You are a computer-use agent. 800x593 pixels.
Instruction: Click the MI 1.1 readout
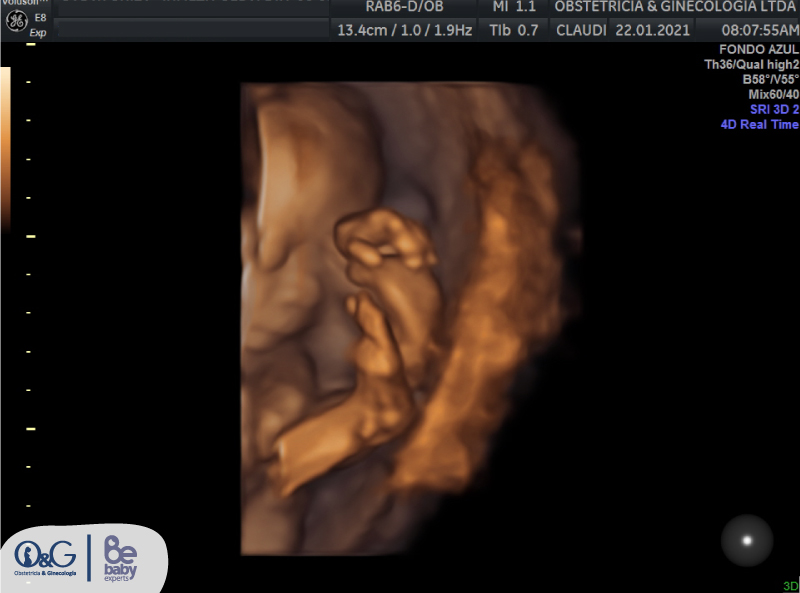[514, 7]
